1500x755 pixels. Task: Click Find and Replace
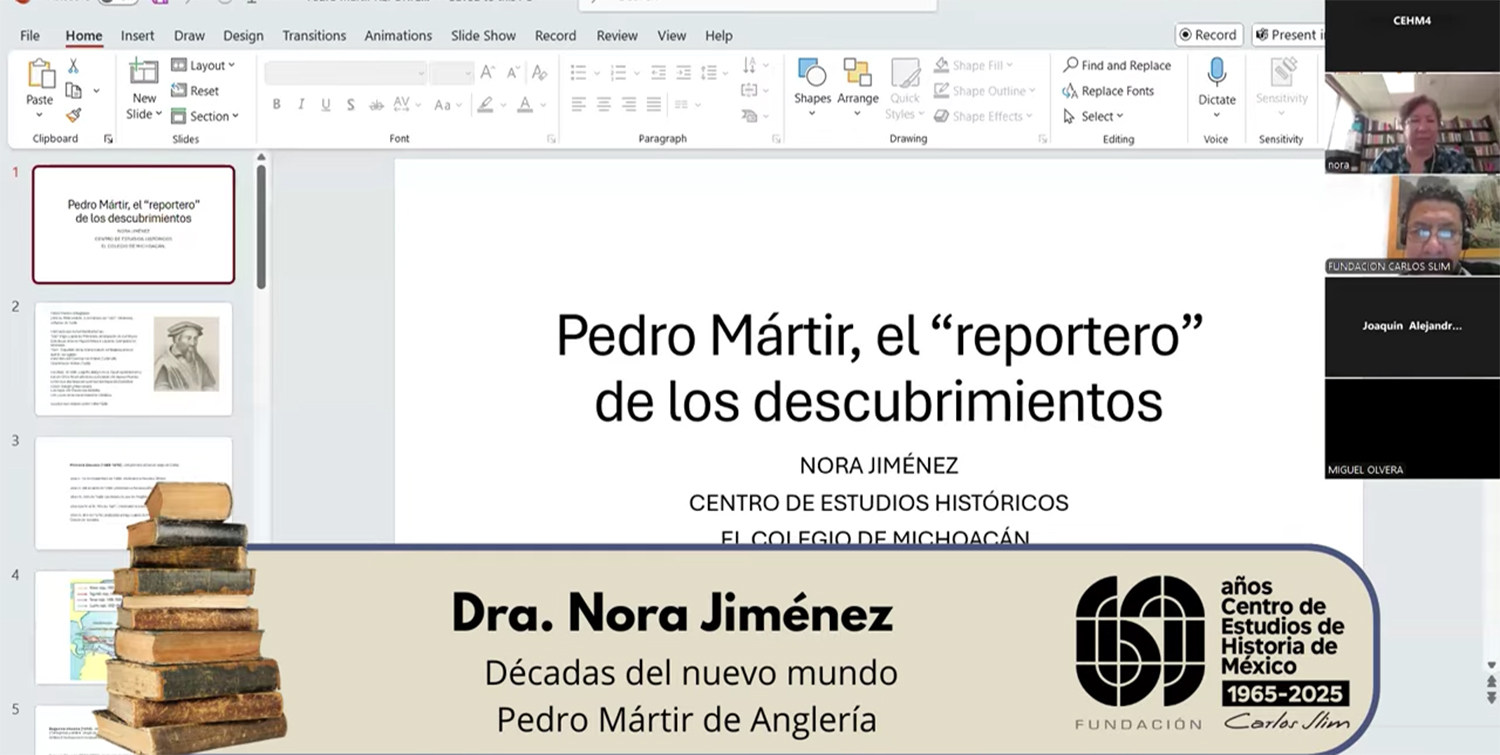click(1116, 65)
